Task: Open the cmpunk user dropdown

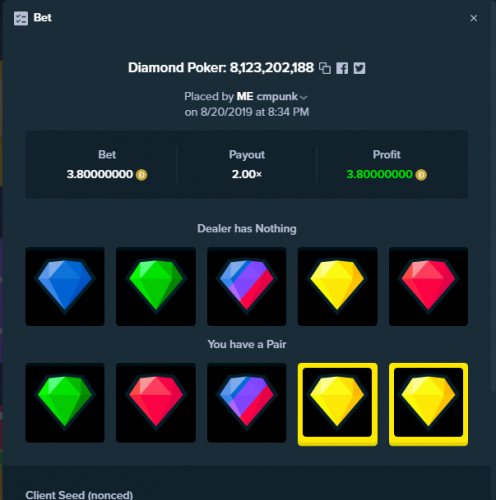Action: click(303, 97)
